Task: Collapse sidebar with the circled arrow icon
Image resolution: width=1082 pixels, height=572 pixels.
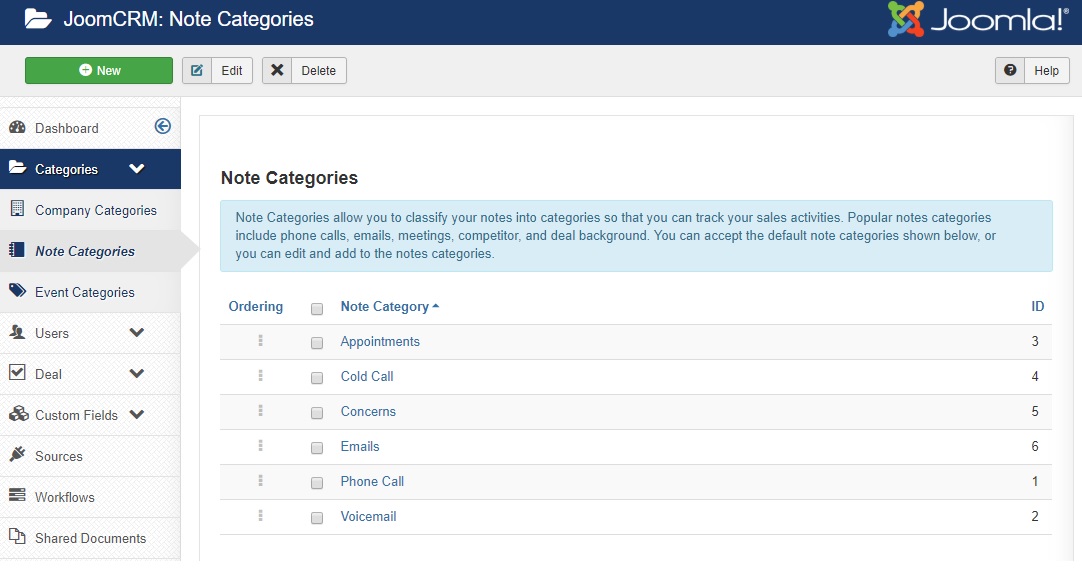Action: point(163,126)
